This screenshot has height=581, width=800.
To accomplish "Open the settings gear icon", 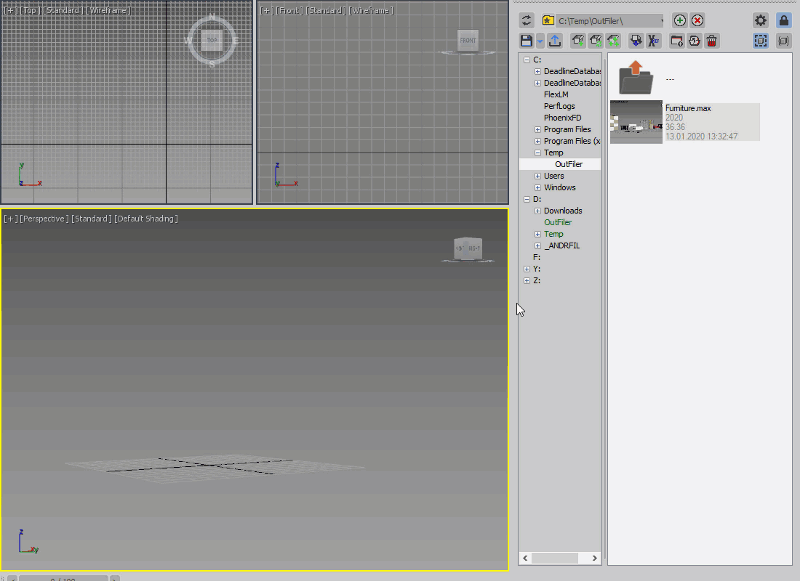I will click(x=761, y=20).
